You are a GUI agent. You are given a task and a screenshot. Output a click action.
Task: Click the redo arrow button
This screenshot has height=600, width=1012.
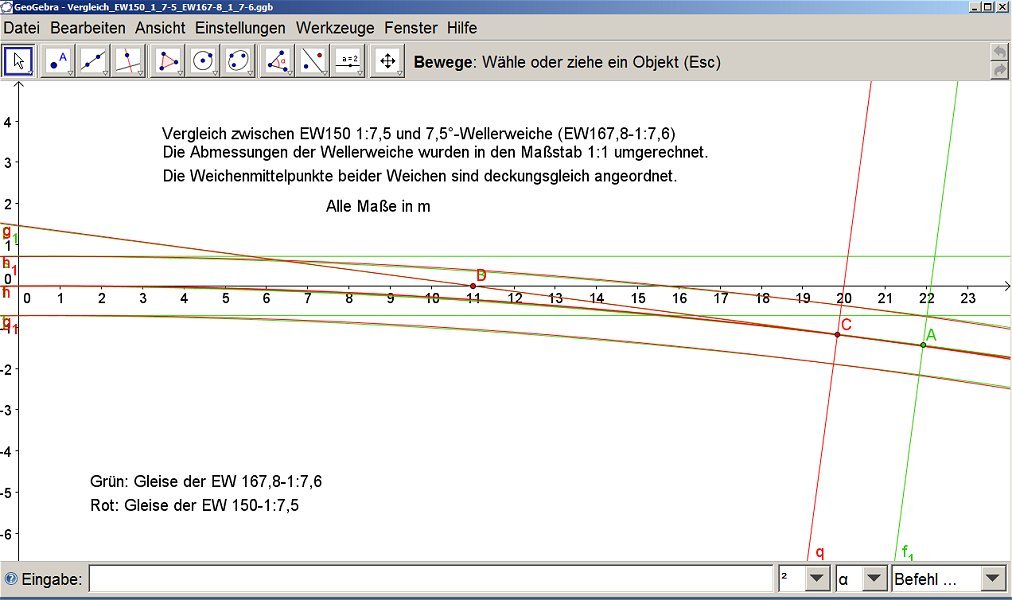tap(998, 70)
